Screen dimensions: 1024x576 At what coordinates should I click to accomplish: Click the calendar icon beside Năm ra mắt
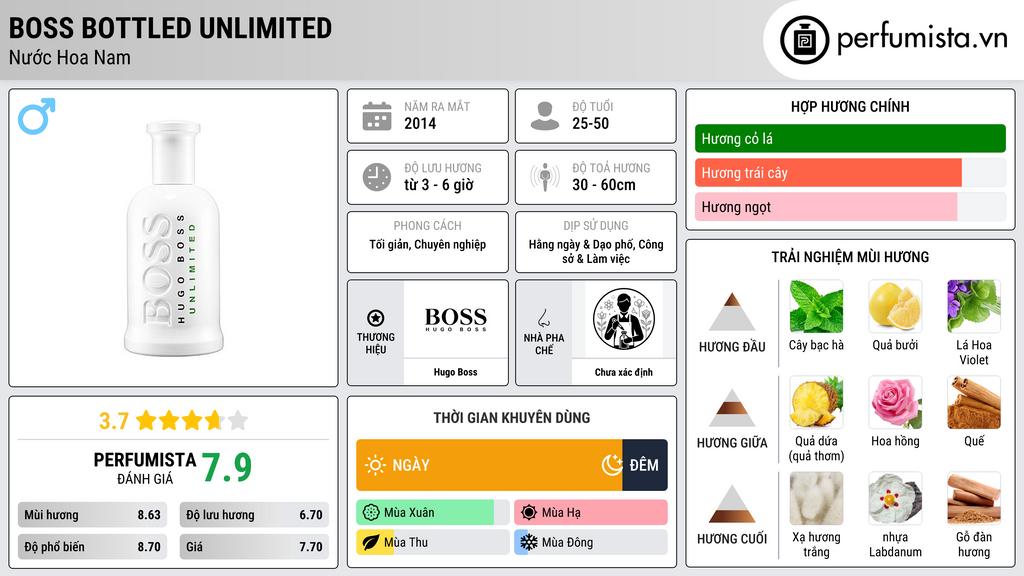pyautogui.click(x=377, y=116)
